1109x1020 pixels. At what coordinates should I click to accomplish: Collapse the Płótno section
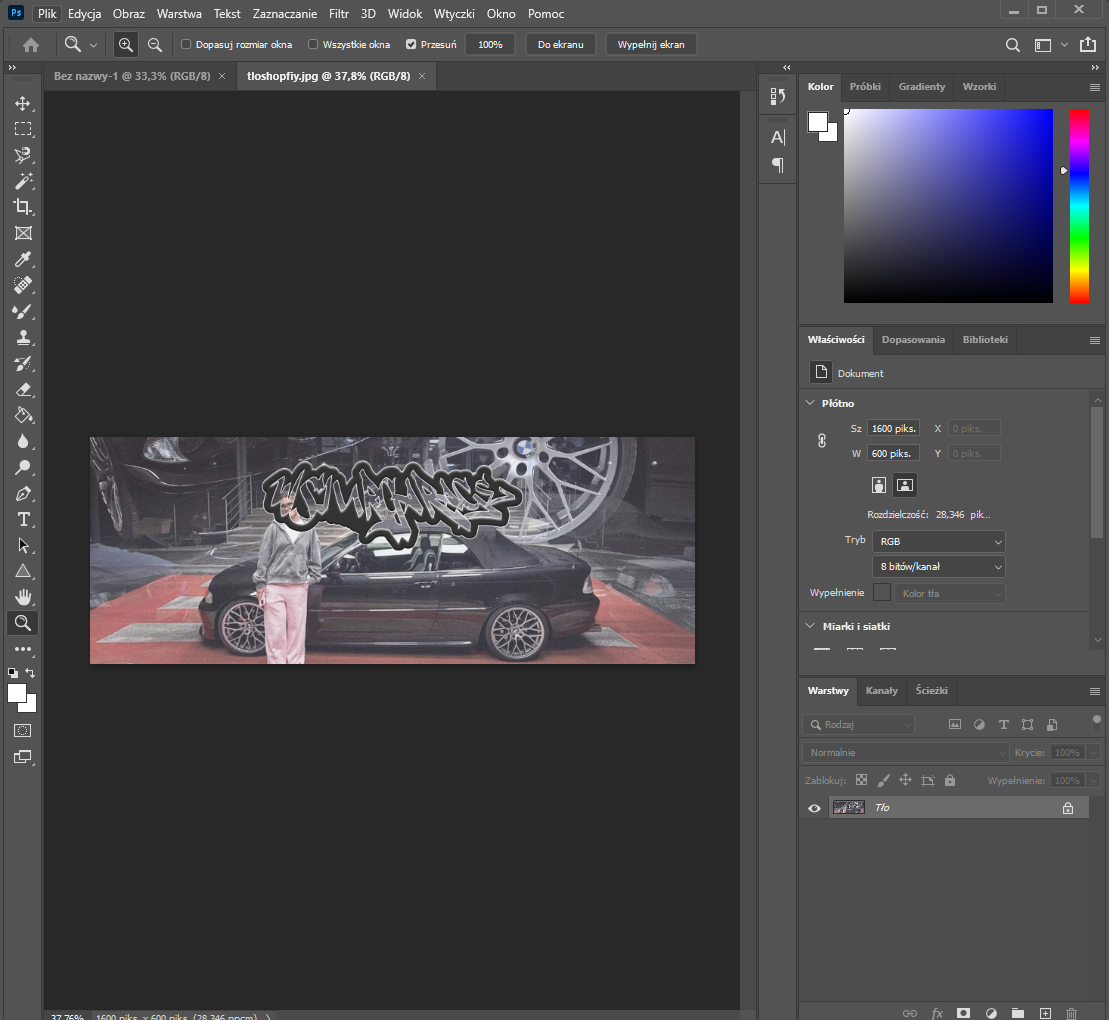tap(811, 403)
